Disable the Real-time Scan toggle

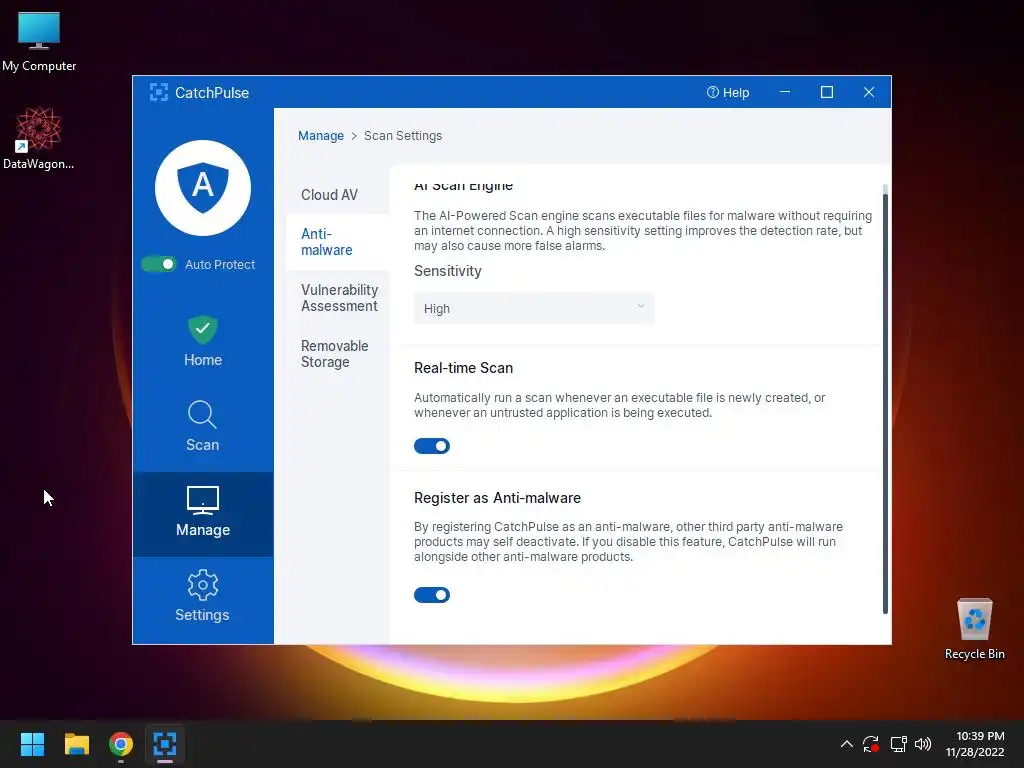click(432, 446)
